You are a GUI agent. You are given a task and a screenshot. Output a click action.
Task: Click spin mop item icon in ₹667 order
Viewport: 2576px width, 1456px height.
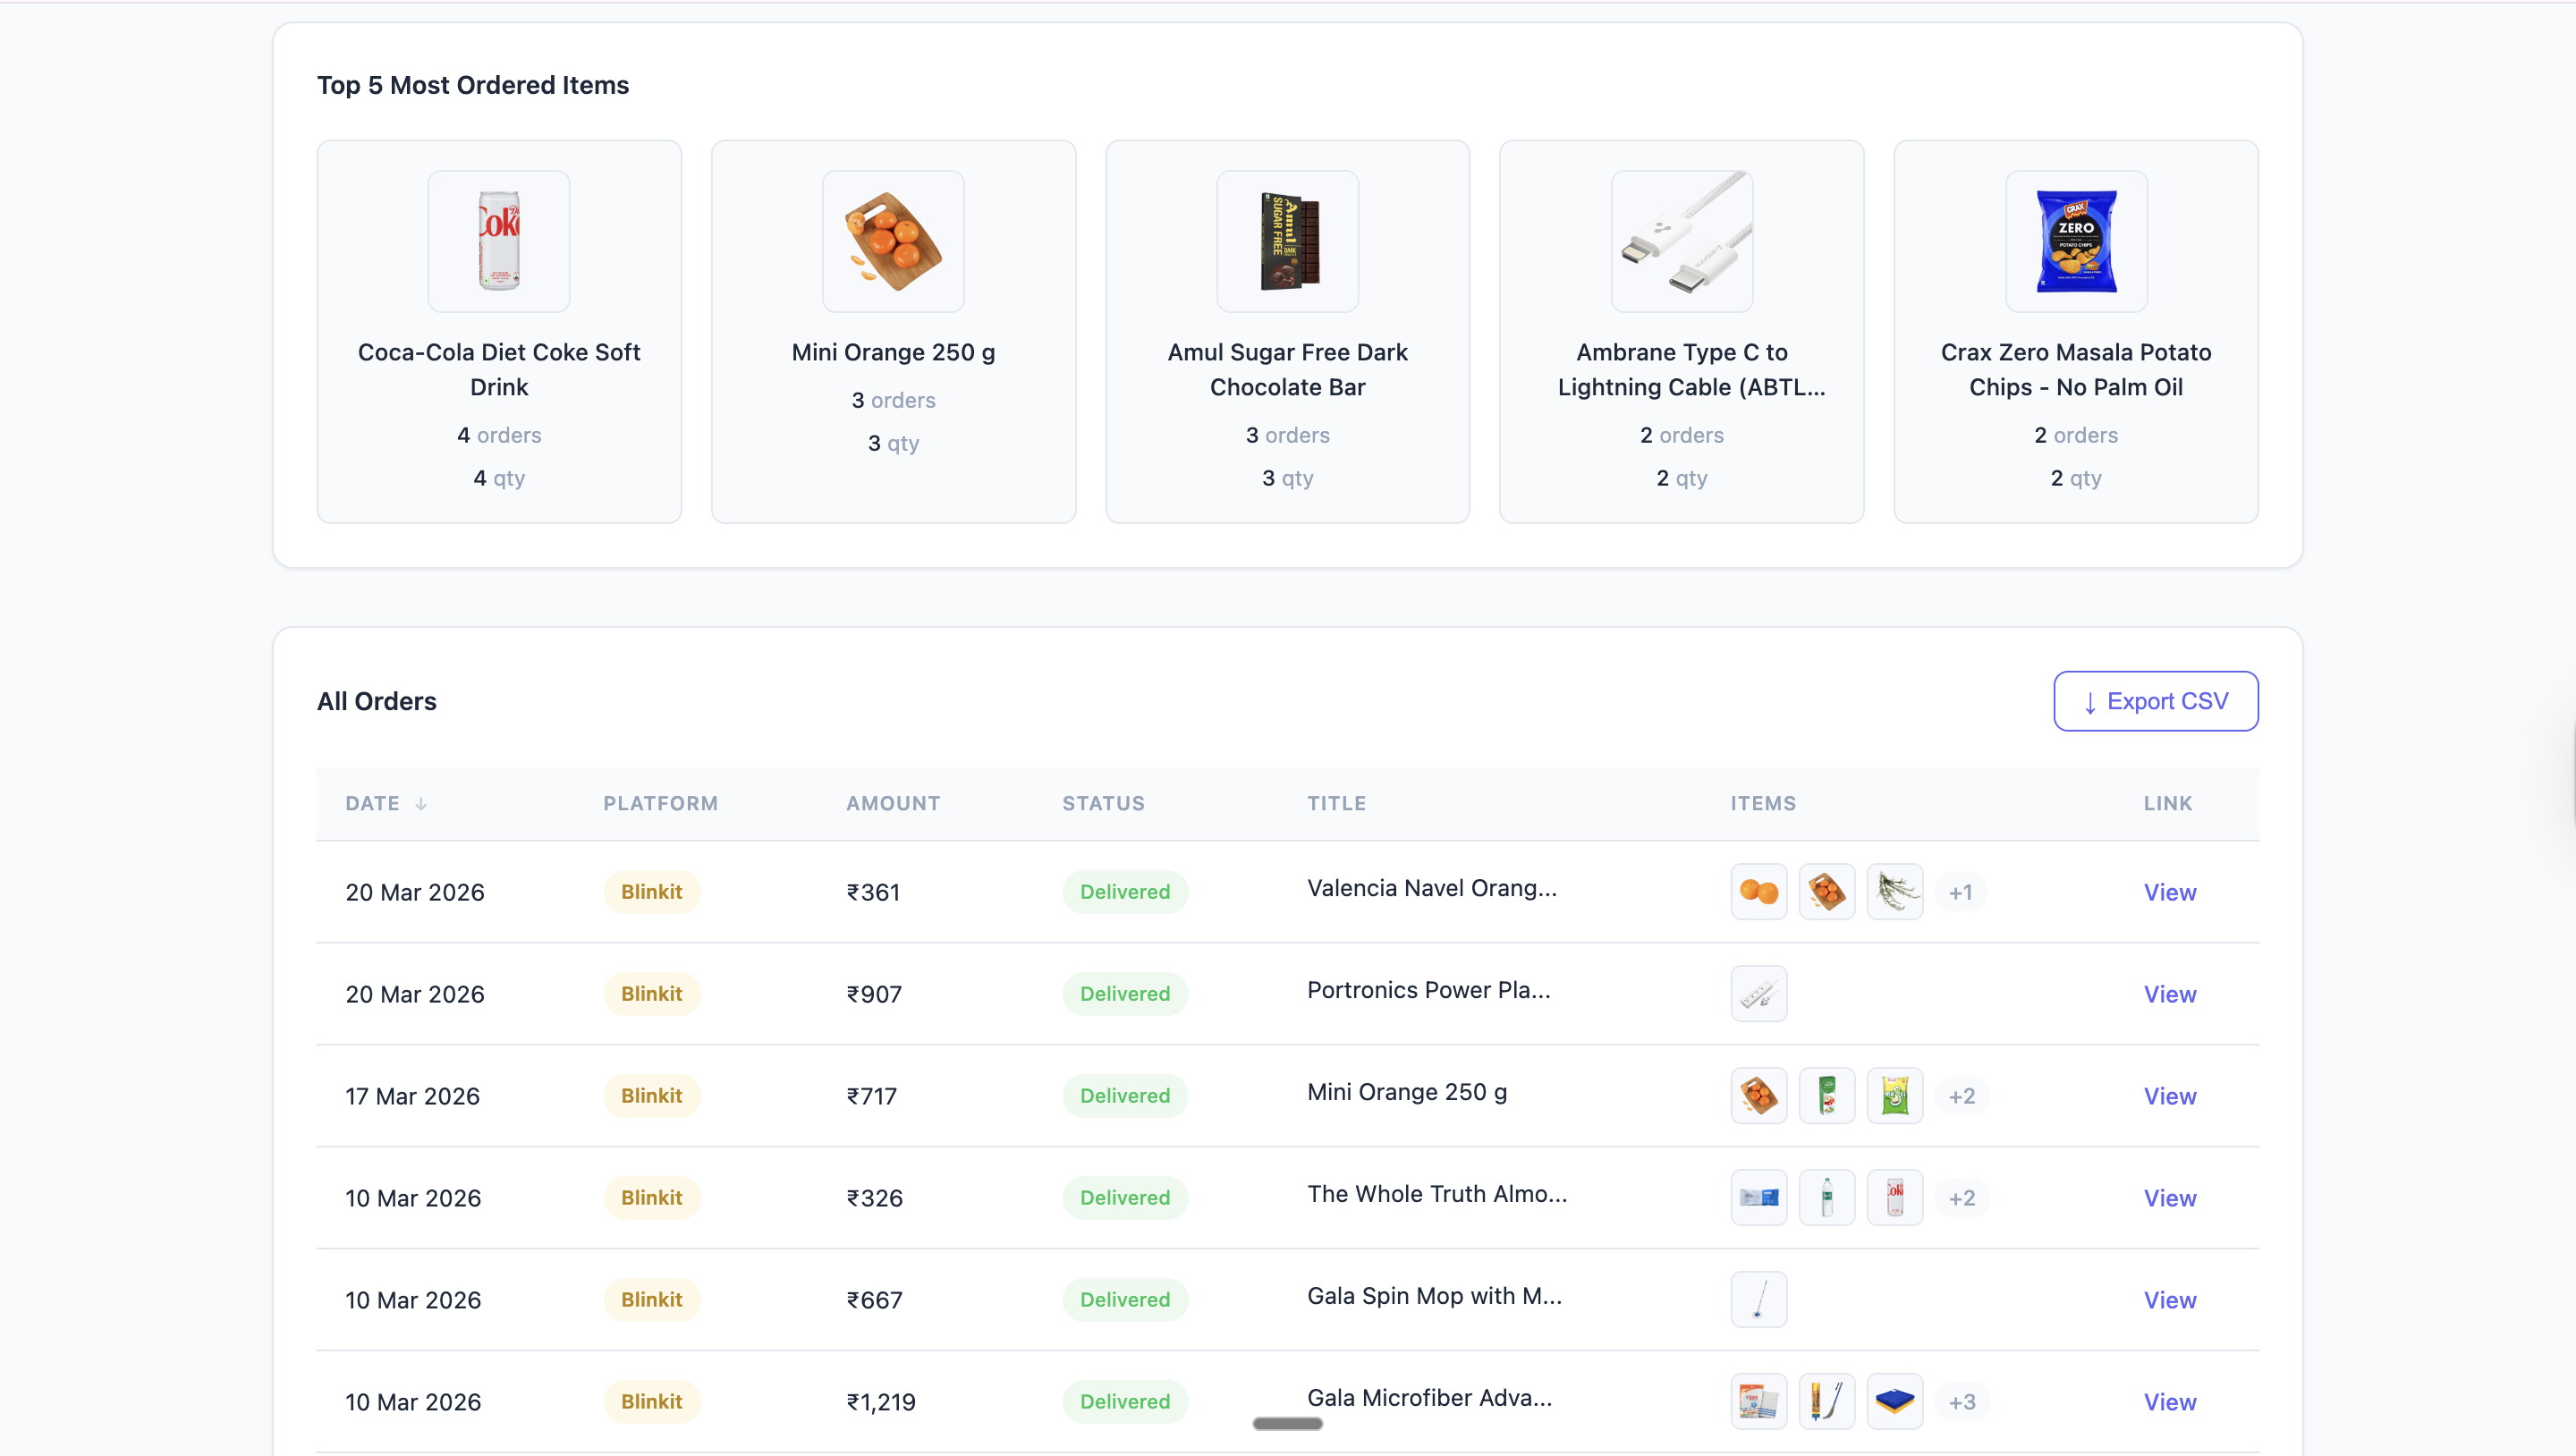1758,1300
